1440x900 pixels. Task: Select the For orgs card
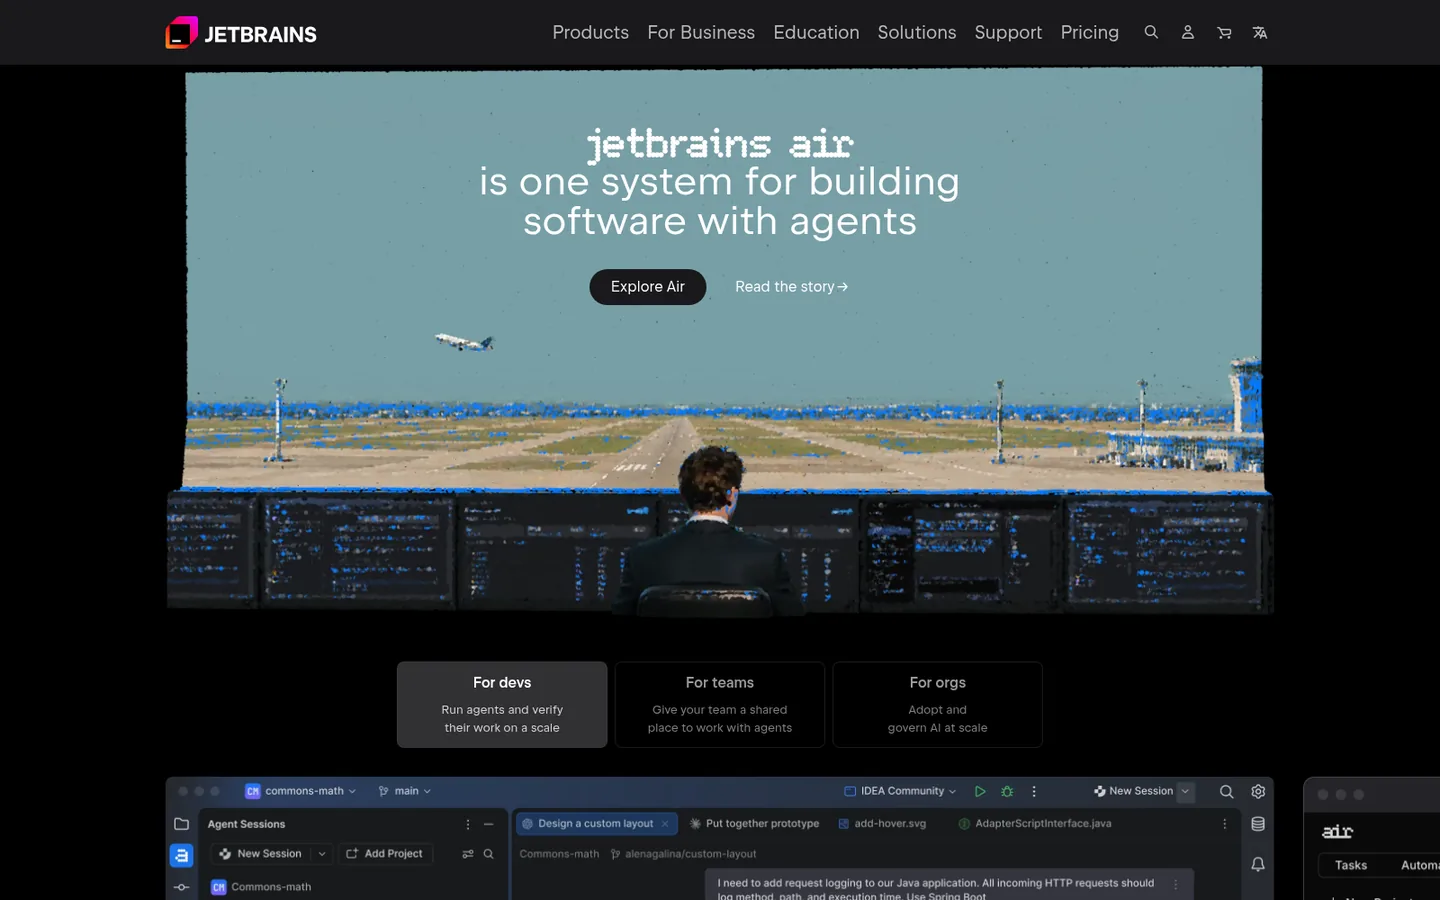937,704
